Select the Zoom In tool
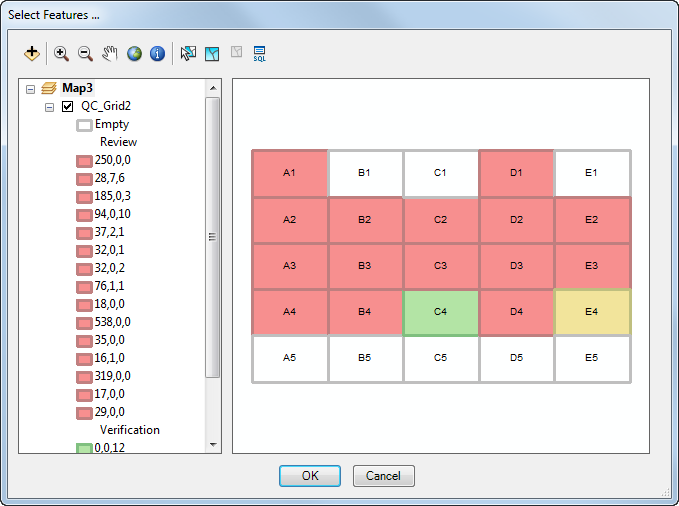Image resolution: width=679 pixels, height=506 pixels. click(61, 53)
